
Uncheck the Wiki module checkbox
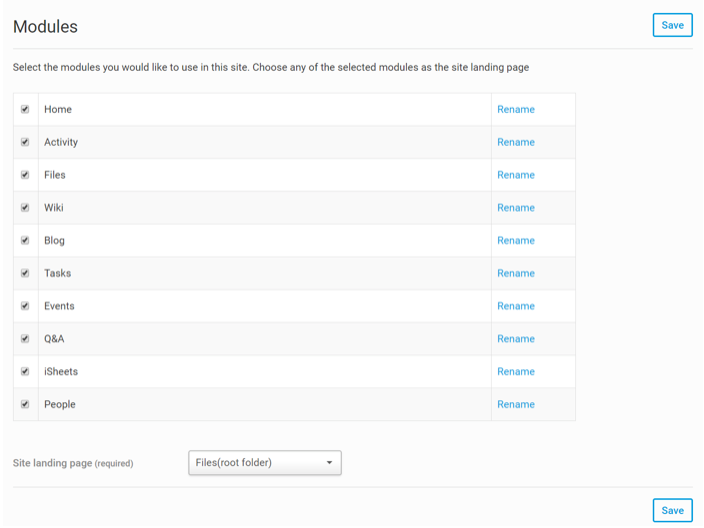point(25,208)
